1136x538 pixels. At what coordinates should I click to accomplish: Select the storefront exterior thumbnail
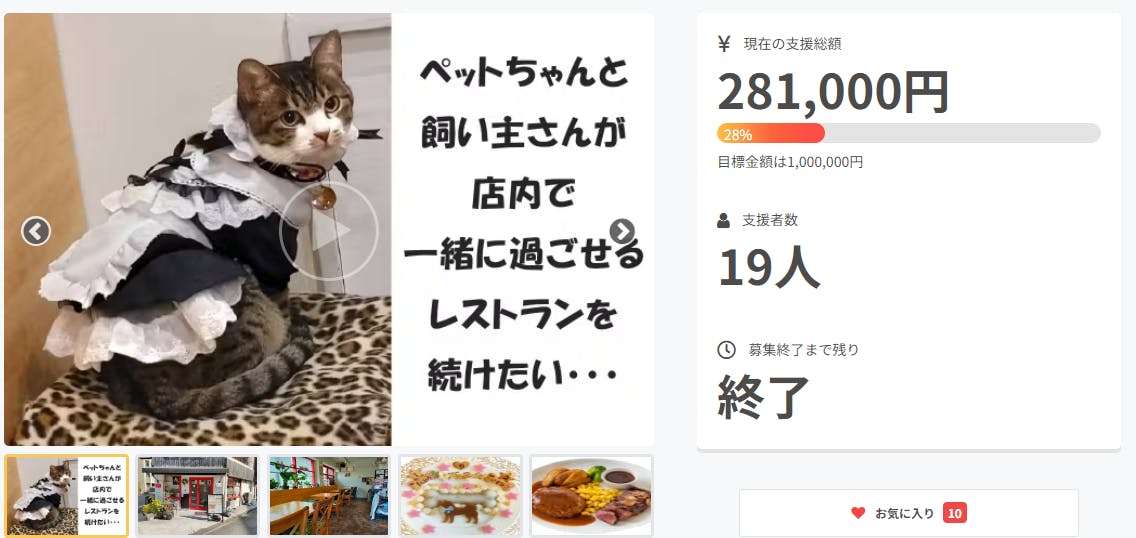(x=197, y=495)
